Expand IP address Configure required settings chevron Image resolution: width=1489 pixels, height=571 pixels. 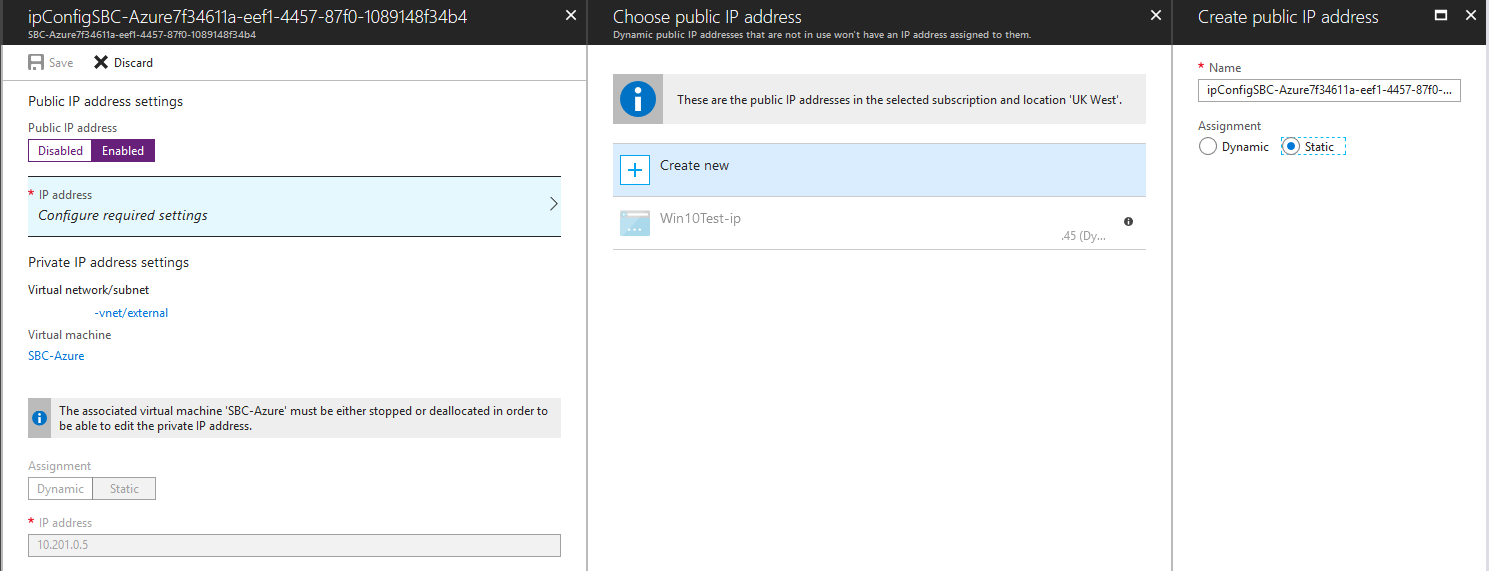click(554, 204)
